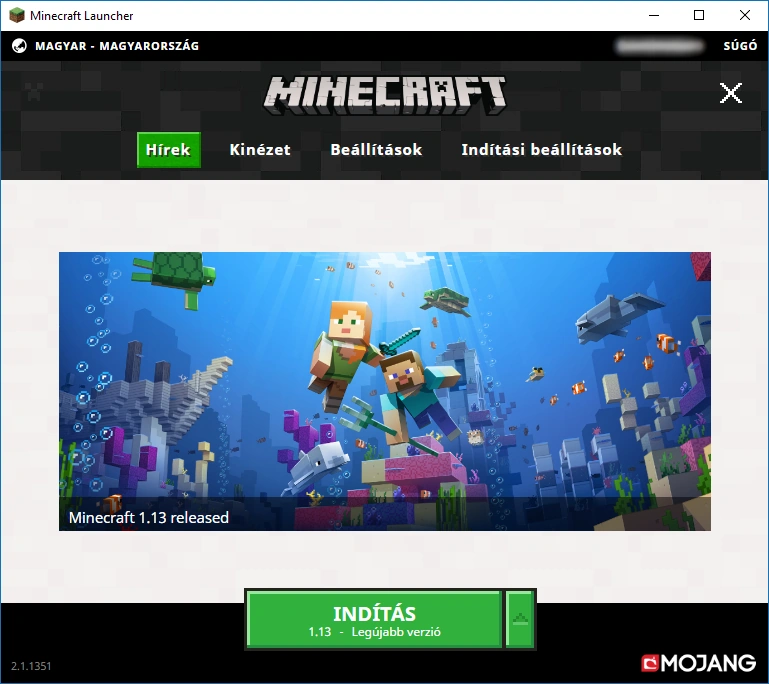The width and height of the screenshot is (769, 684).
Task: Open the SÚGÓ help link
Action: click(x=740, y=46)
